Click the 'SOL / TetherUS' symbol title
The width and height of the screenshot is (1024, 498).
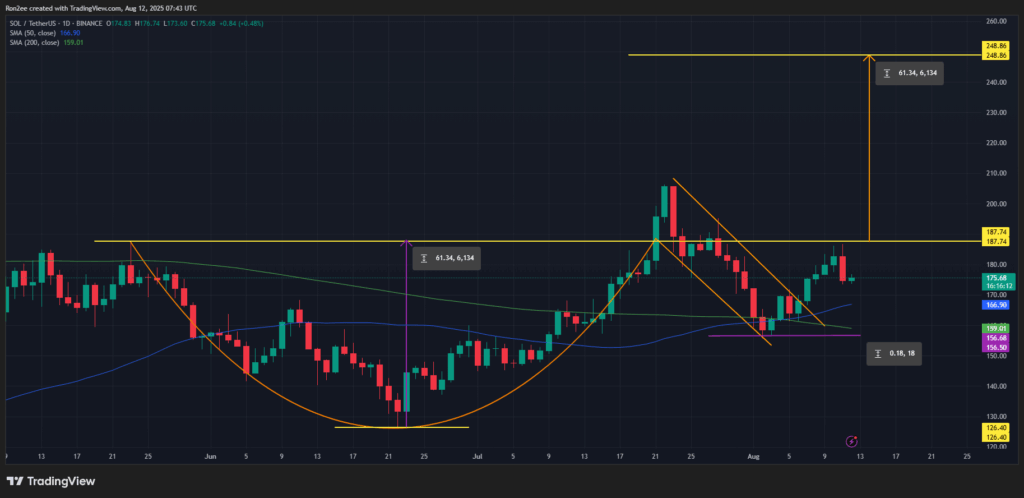[x=33, y=23]
